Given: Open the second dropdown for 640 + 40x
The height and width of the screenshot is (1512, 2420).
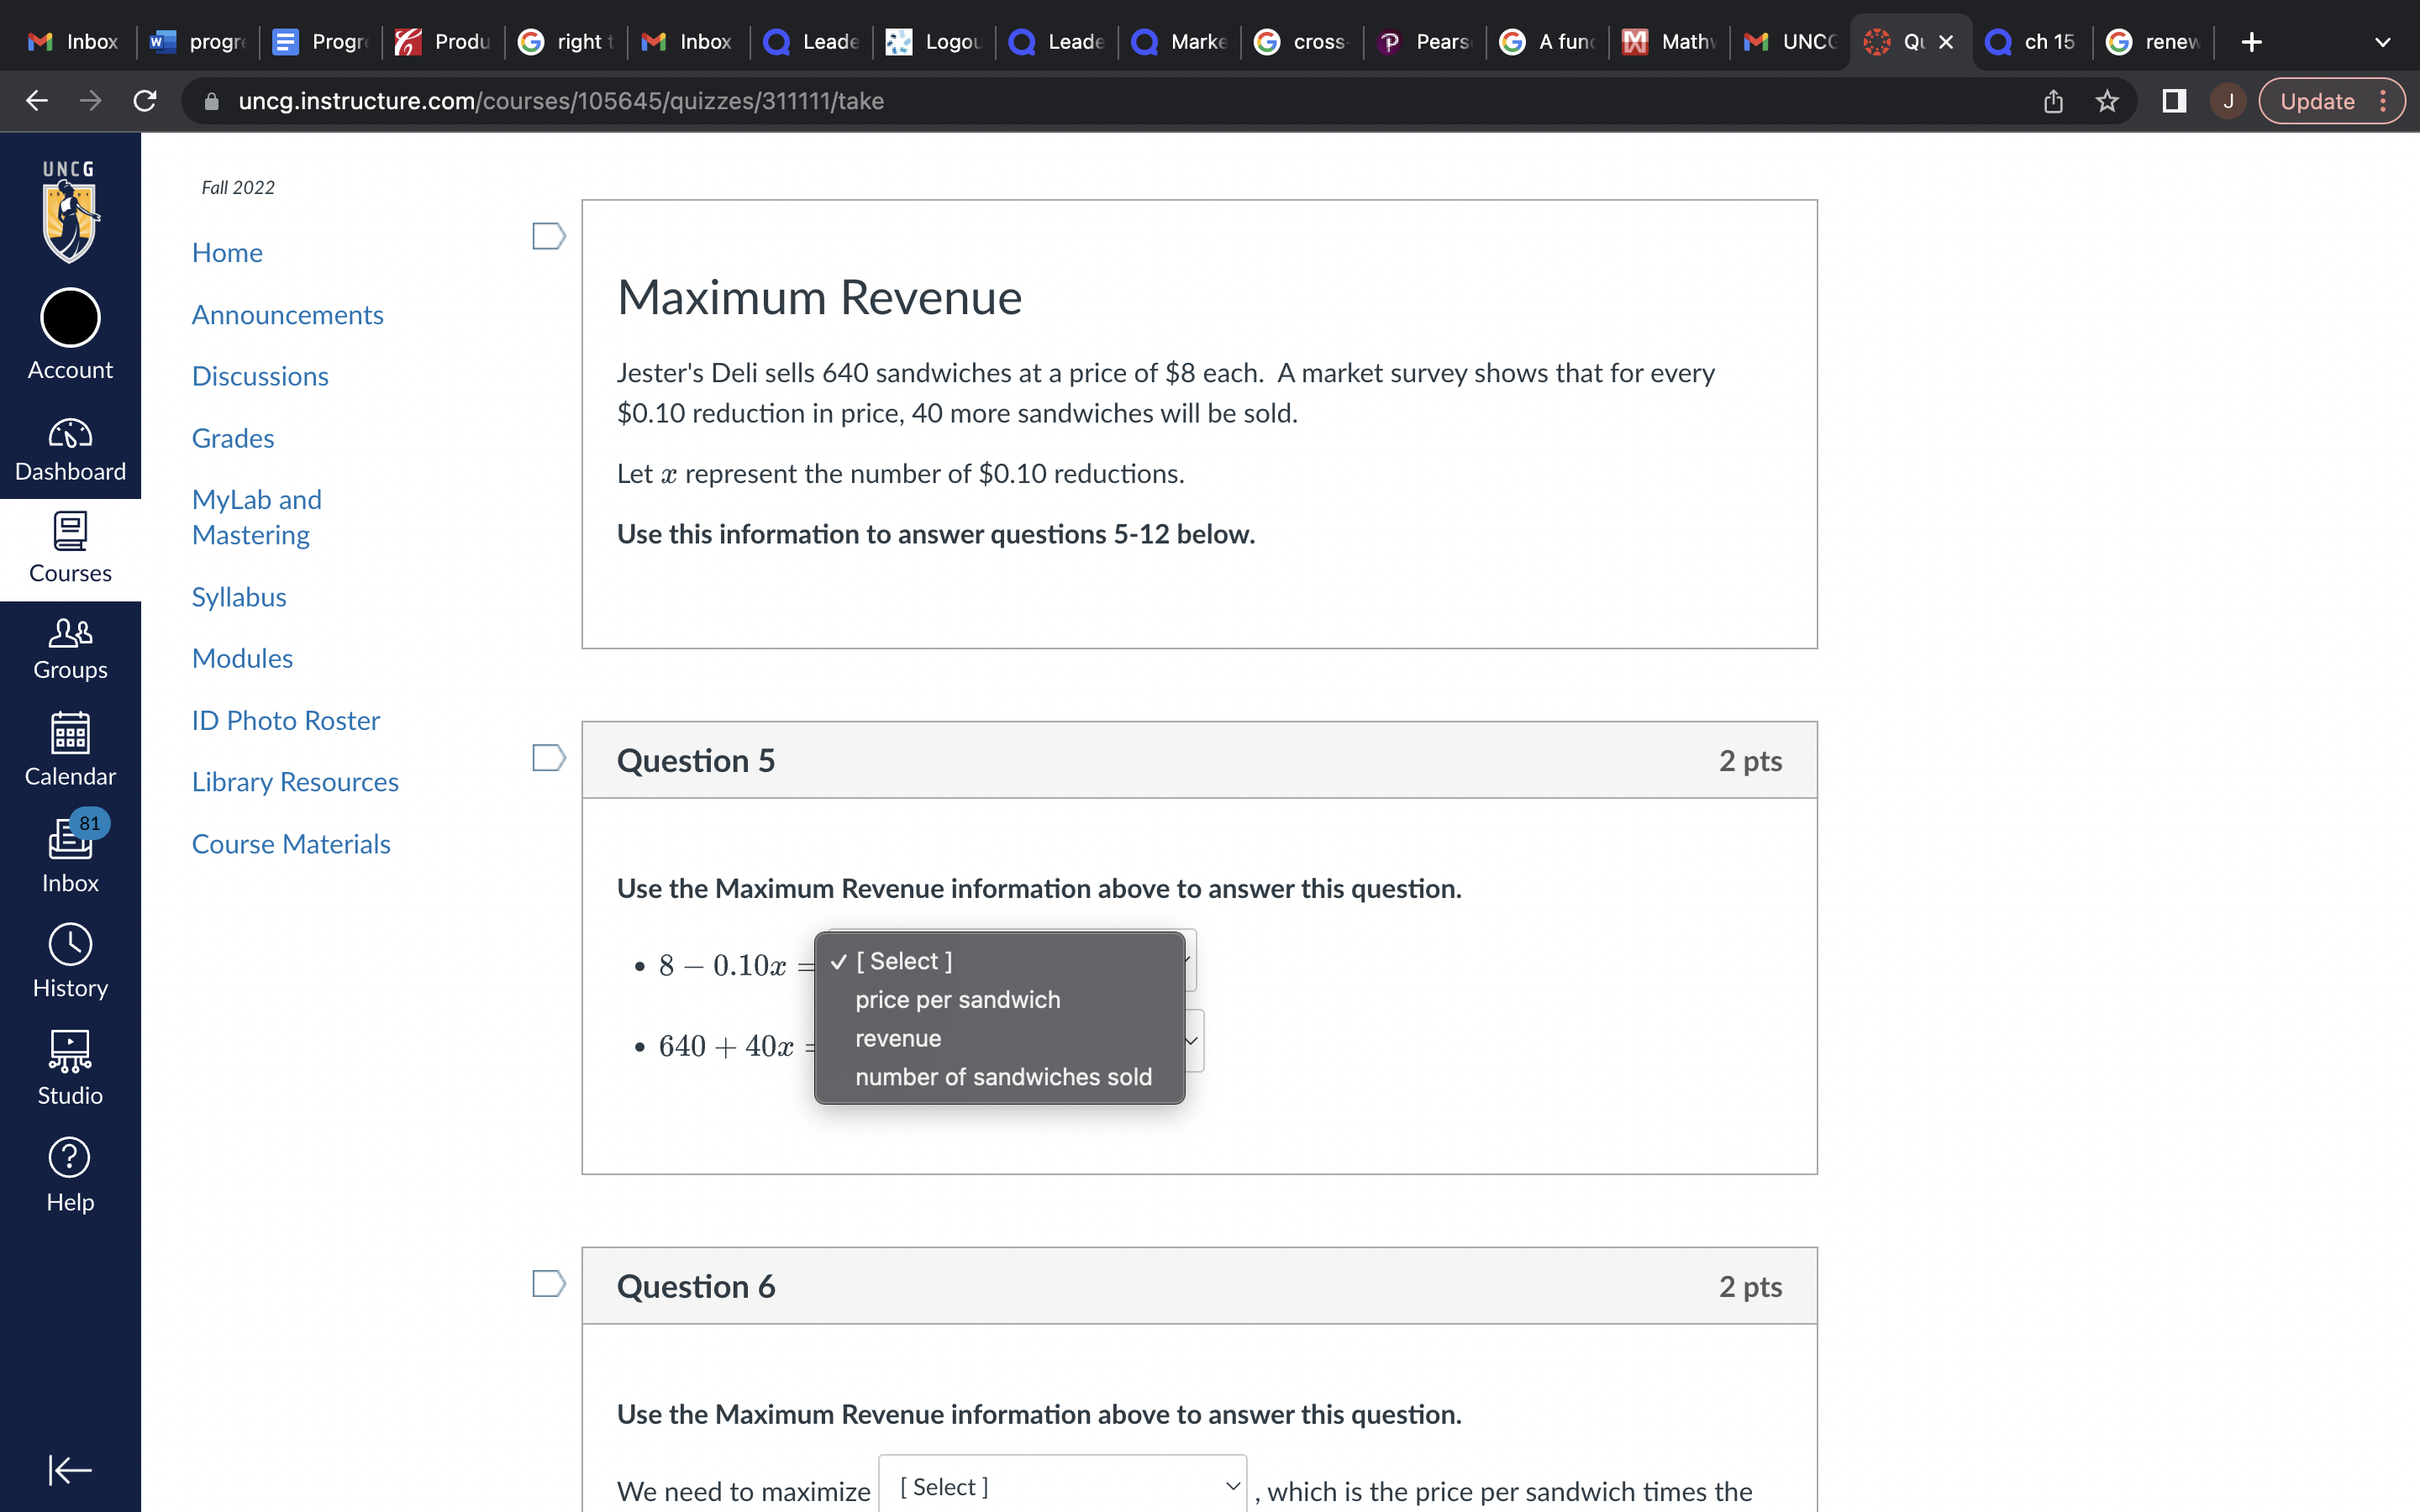Looking at the screenshot, I should pos(1190,1041).
